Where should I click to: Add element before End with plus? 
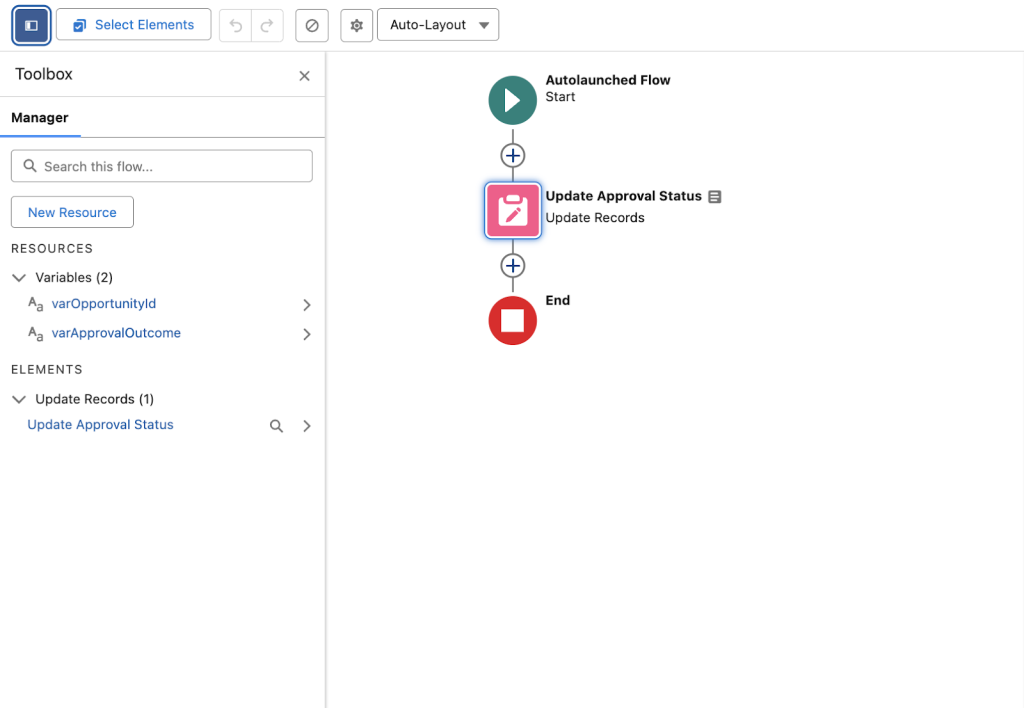coord(513,266)
